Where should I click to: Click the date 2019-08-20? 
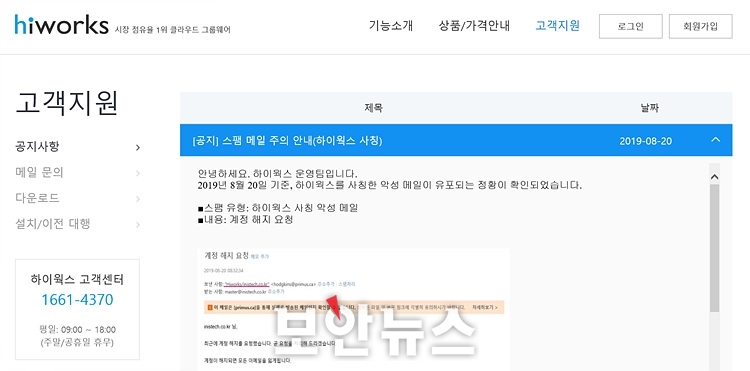pyautogui.click(x=645, y=141)
